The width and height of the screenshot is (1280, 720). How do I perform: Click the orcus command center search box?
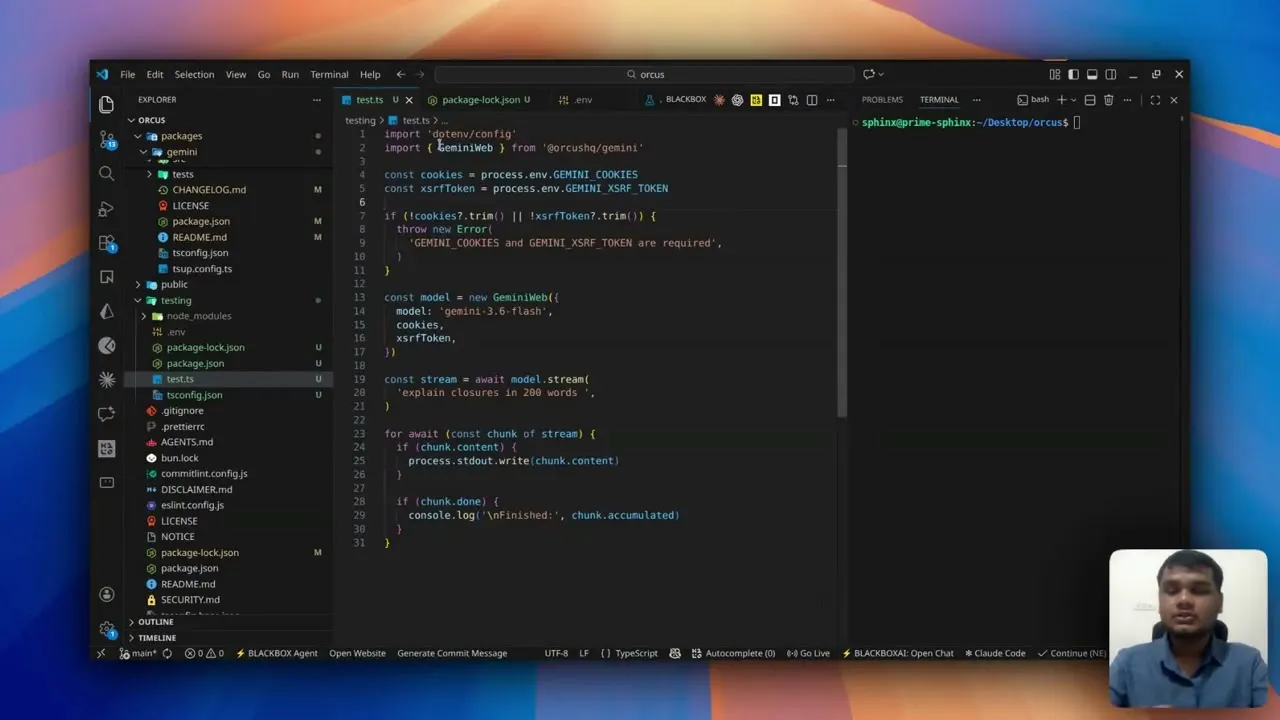[x=645, y=74]
